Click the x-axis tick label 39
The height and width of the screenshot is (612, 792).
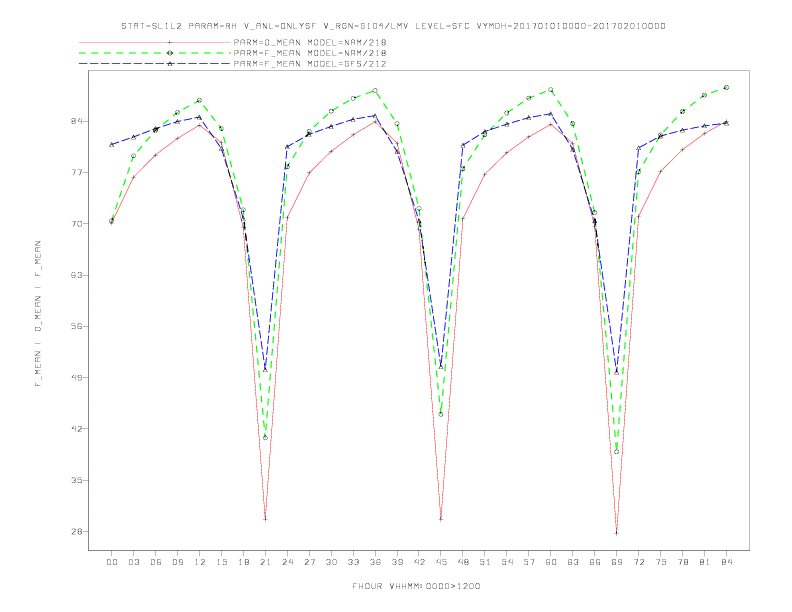397,562
